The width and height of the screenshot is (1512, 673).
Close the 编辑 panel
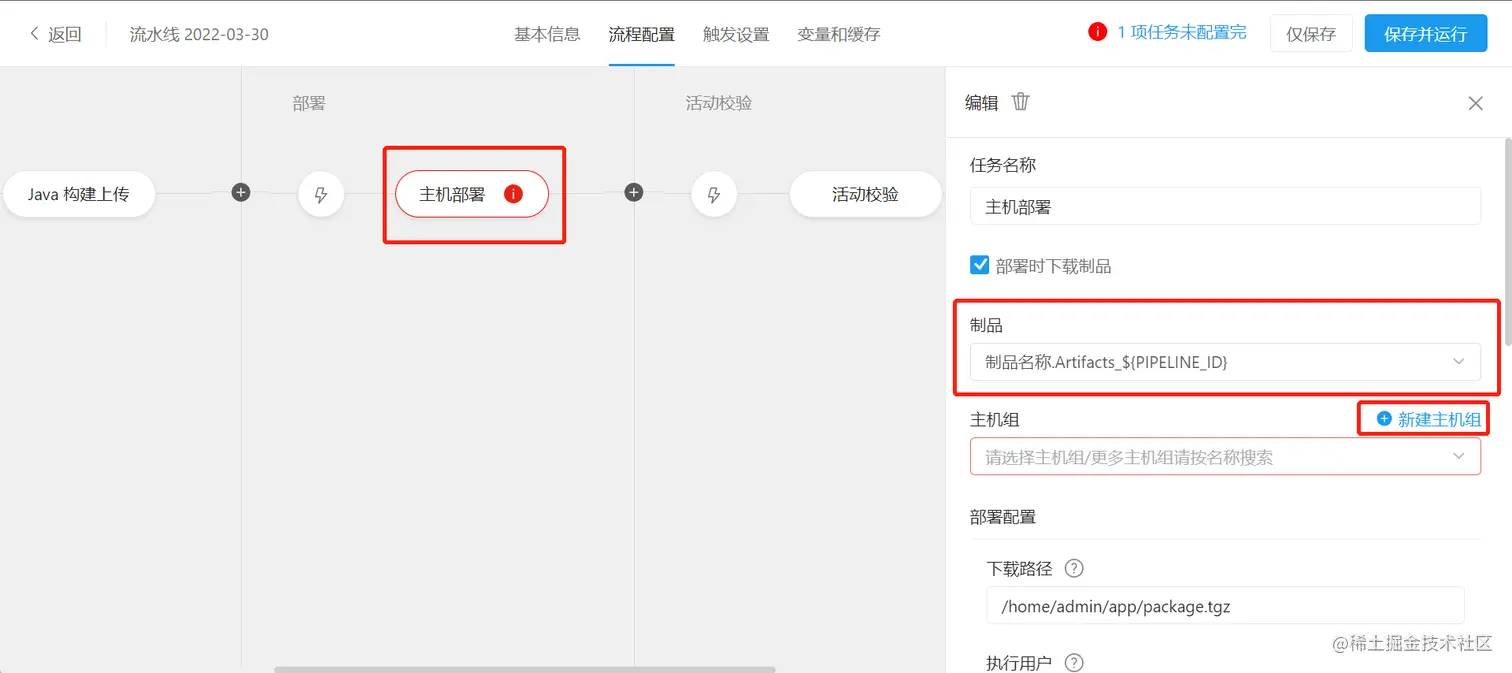pos(1475,103)
